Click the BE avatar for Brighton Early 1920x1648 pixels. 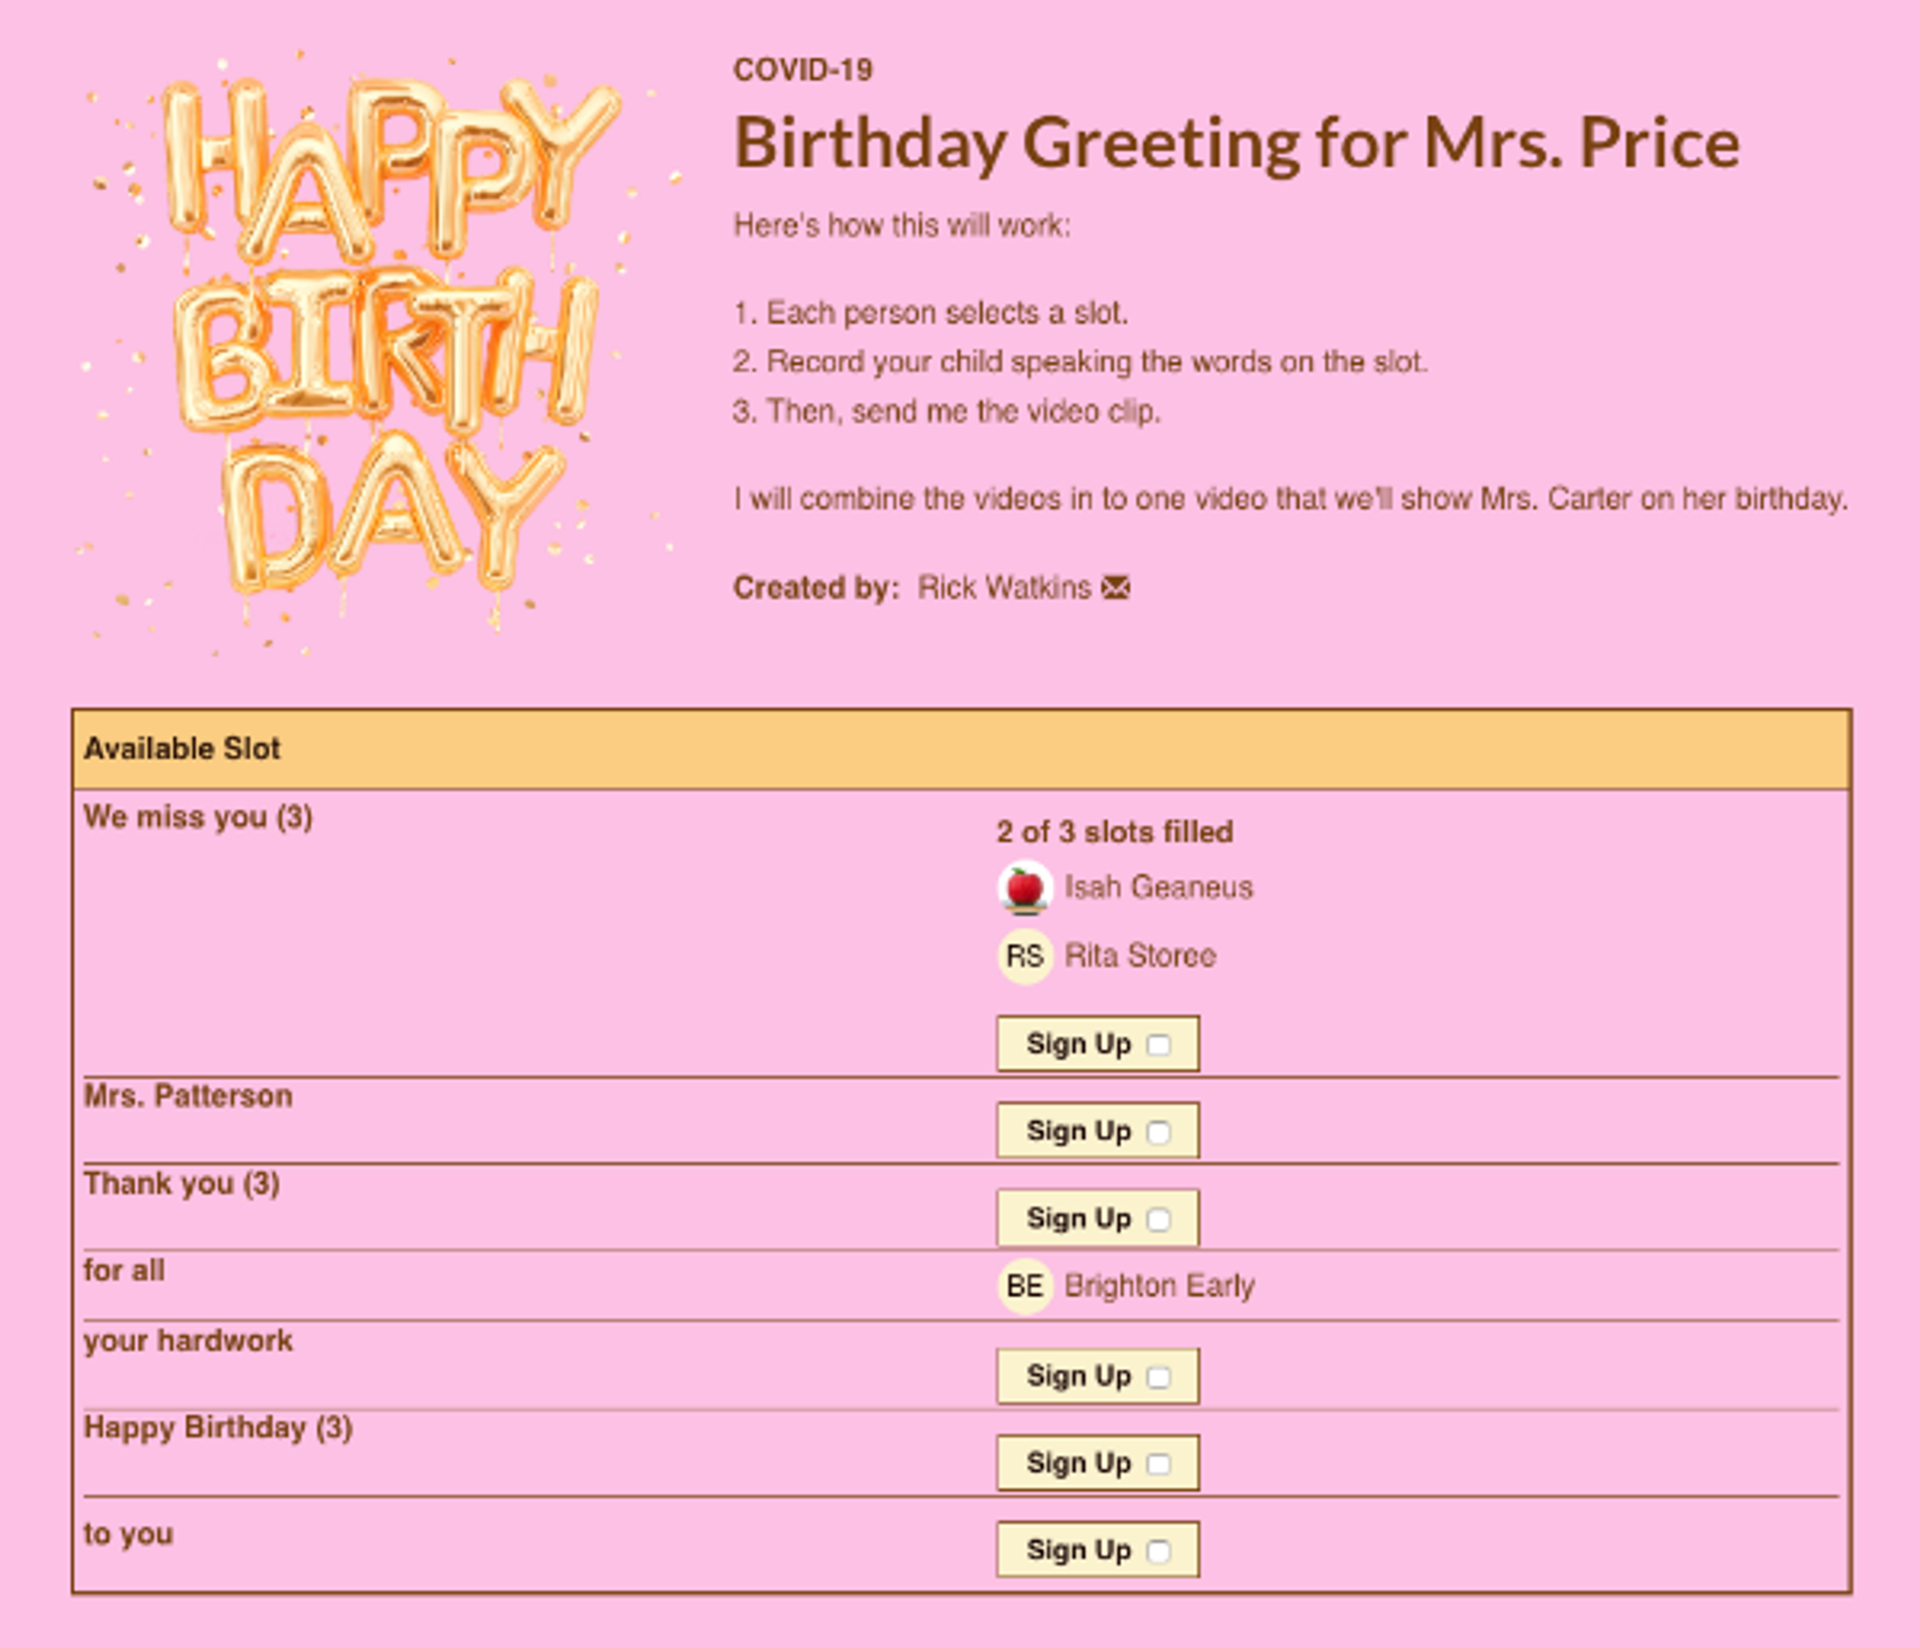(x=1025, y=1286)
